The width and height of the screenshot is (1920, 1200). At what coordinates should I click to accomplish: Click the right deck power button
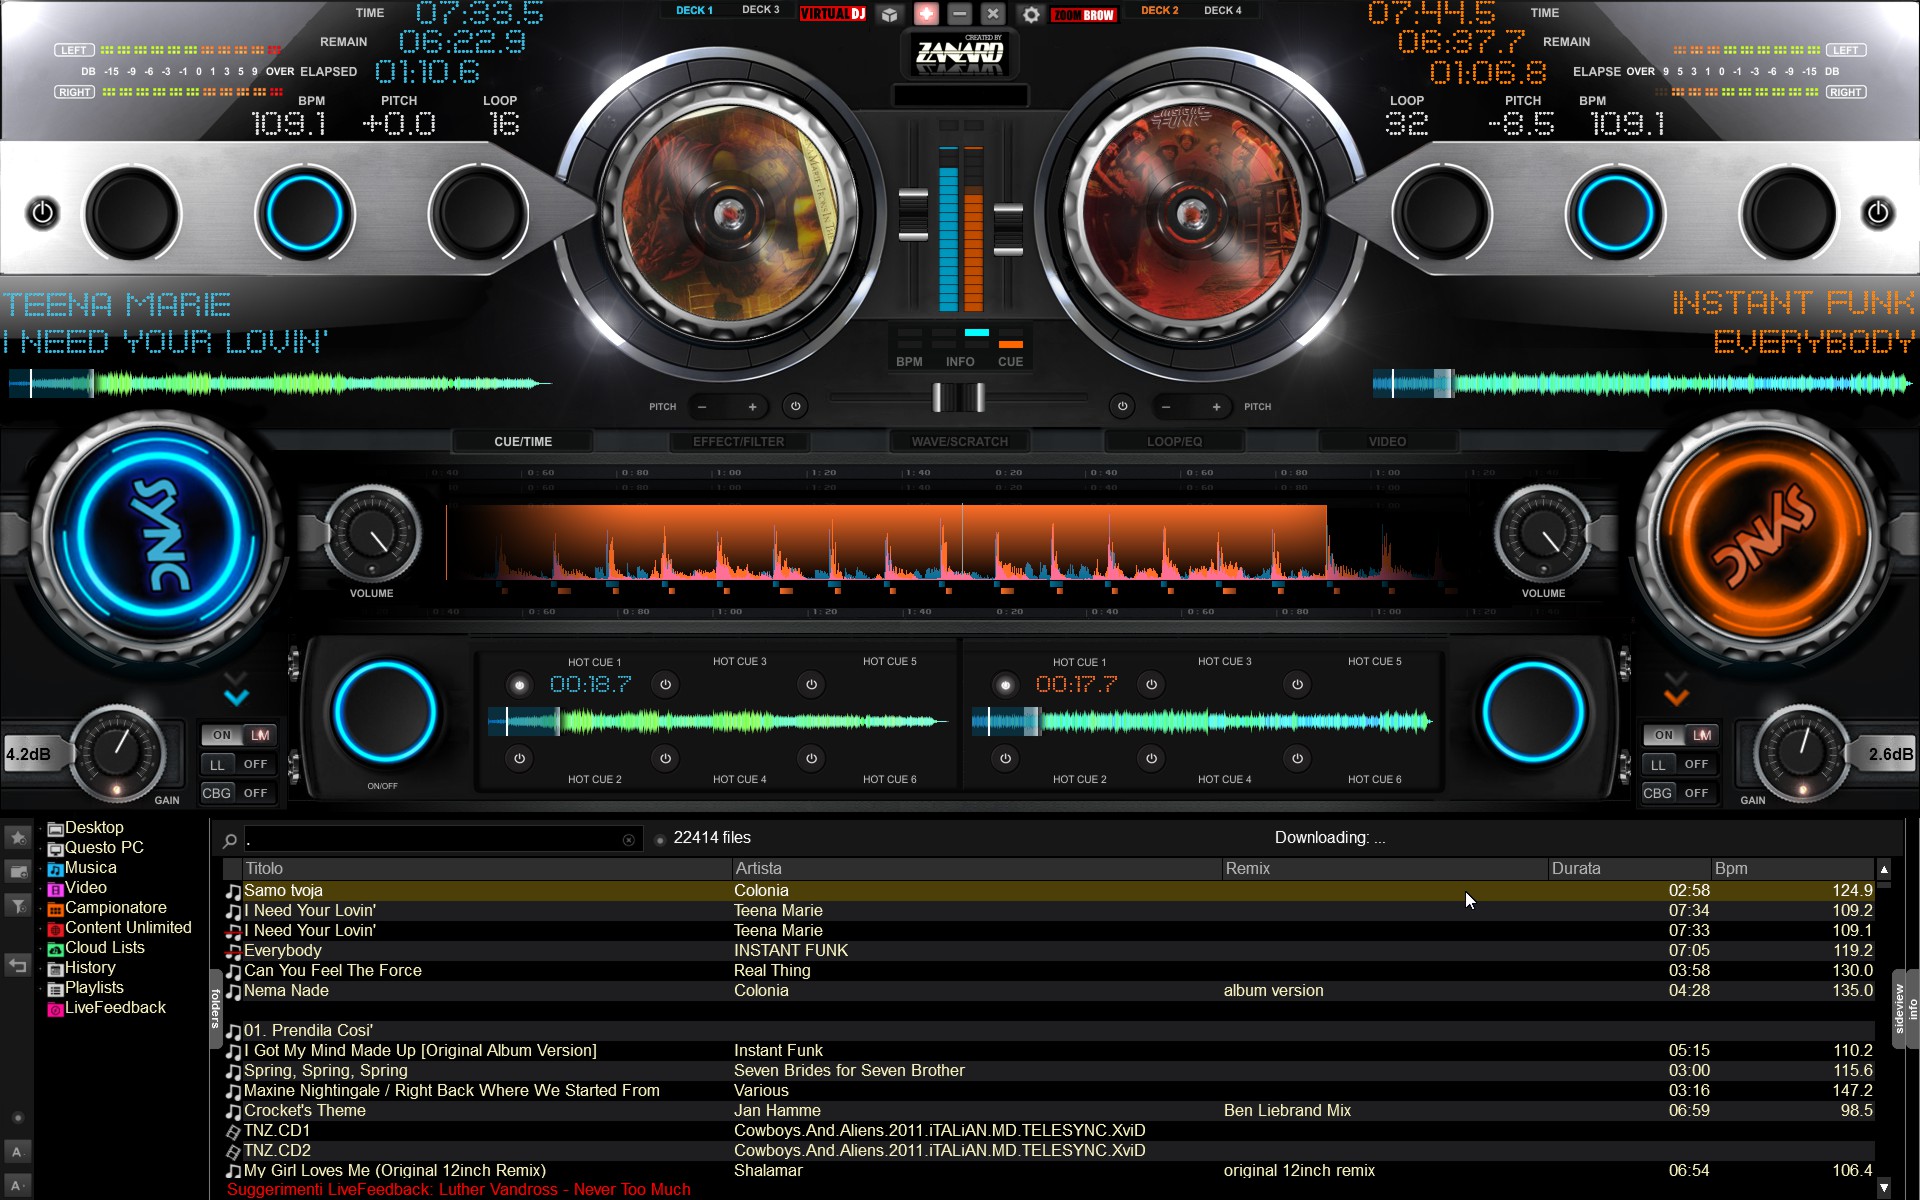1877,213
